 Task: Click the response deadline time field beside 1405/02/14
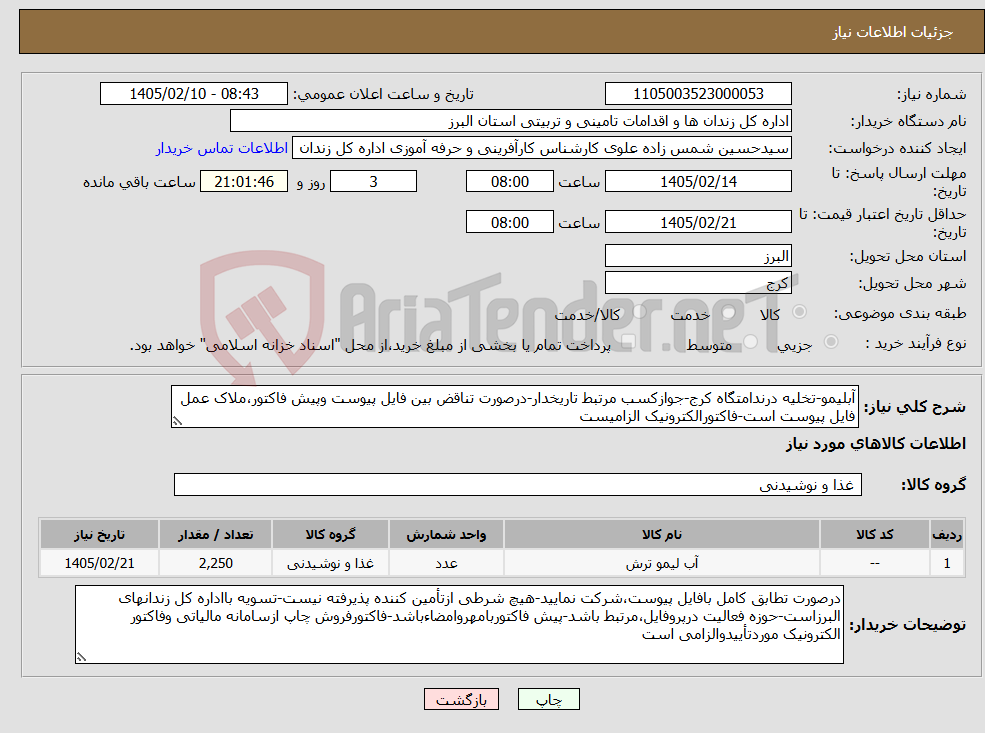tap(509, 182)
